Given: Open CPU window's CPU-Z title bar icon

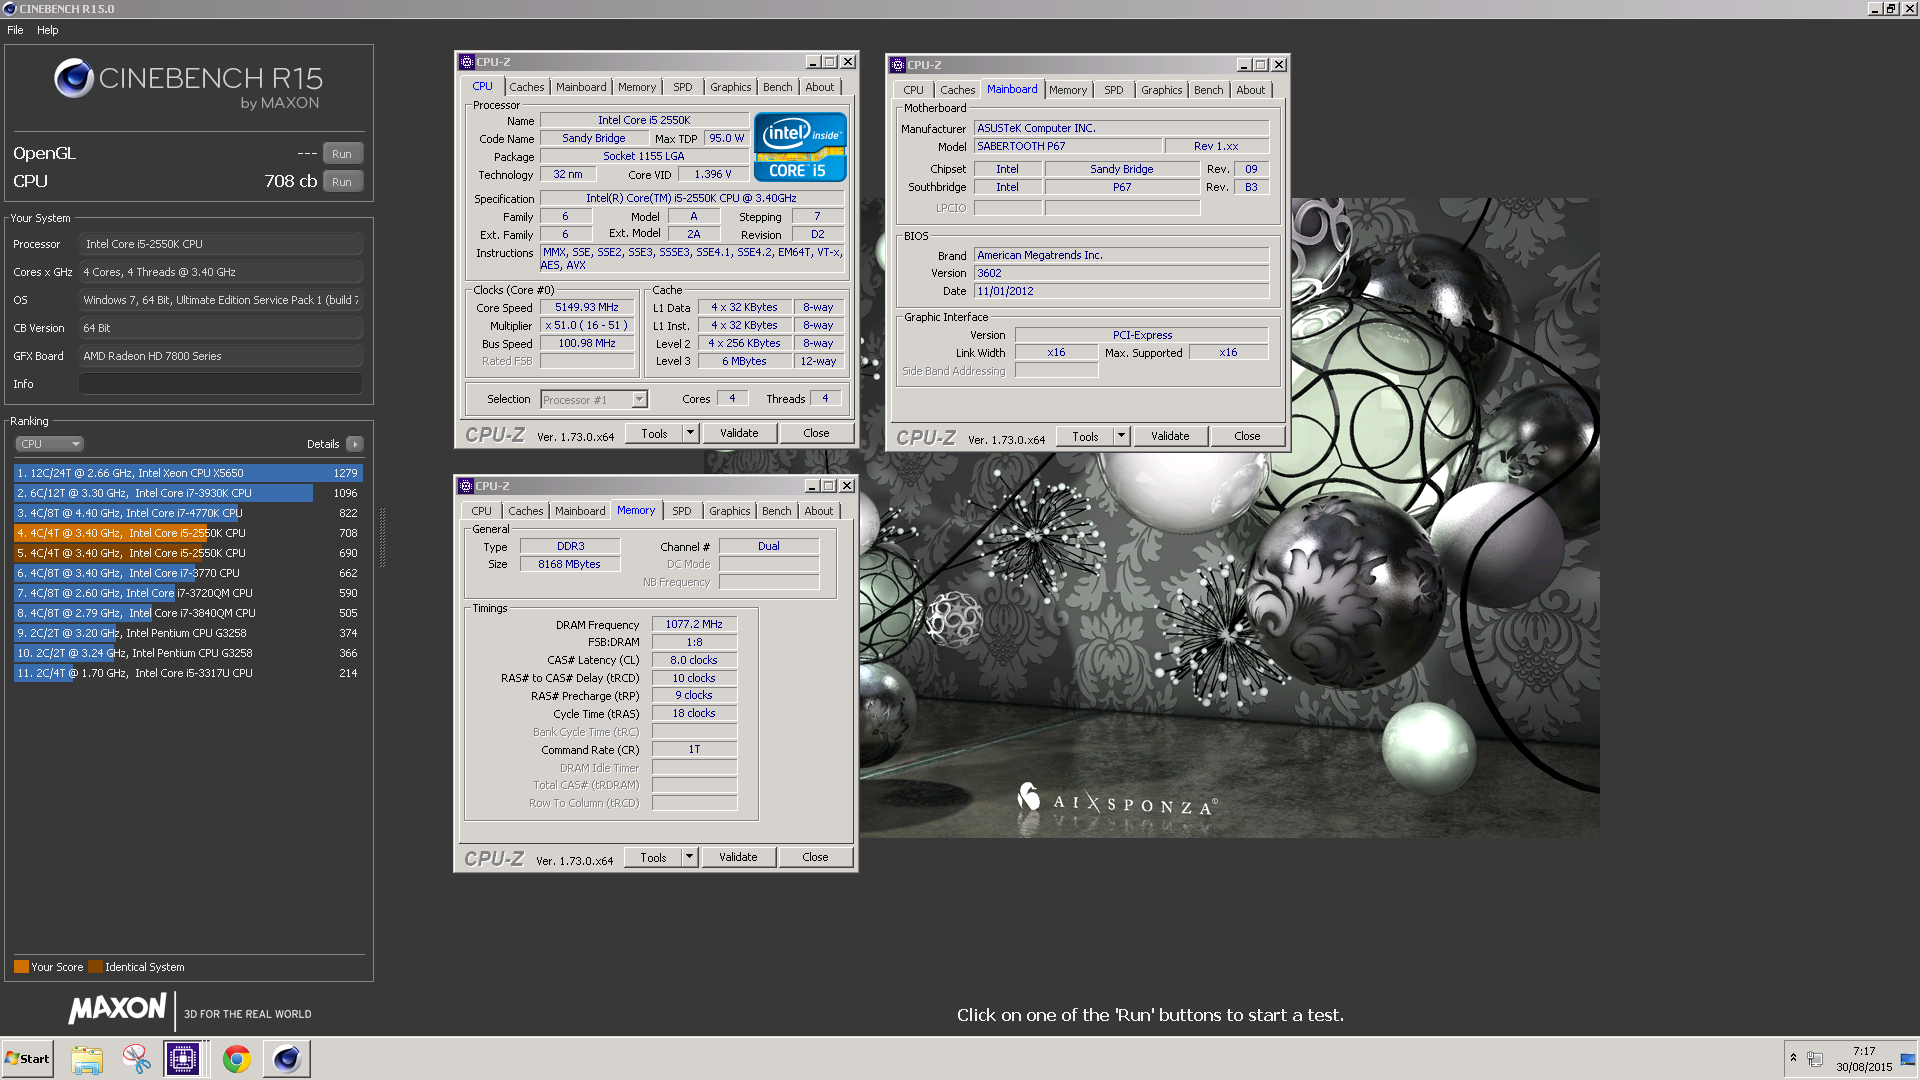Looking at the screenshot, I should pos(467,62).
